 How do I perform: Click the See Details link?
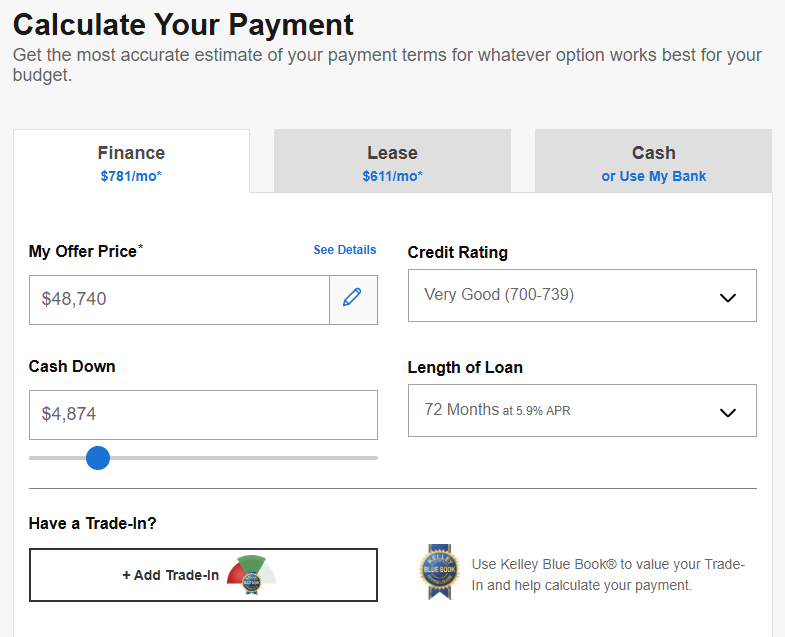tap(345, 250)
